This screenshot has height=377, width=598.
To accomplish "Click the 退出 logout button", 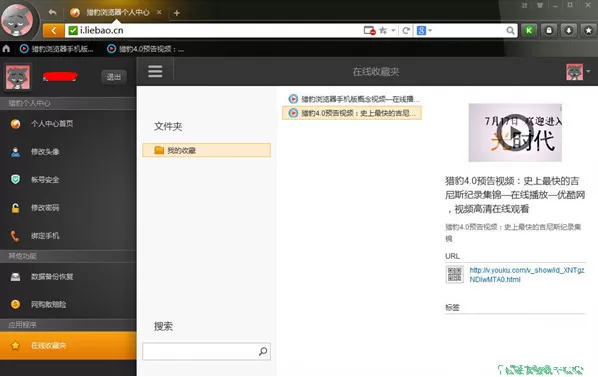I will point(114,77).
